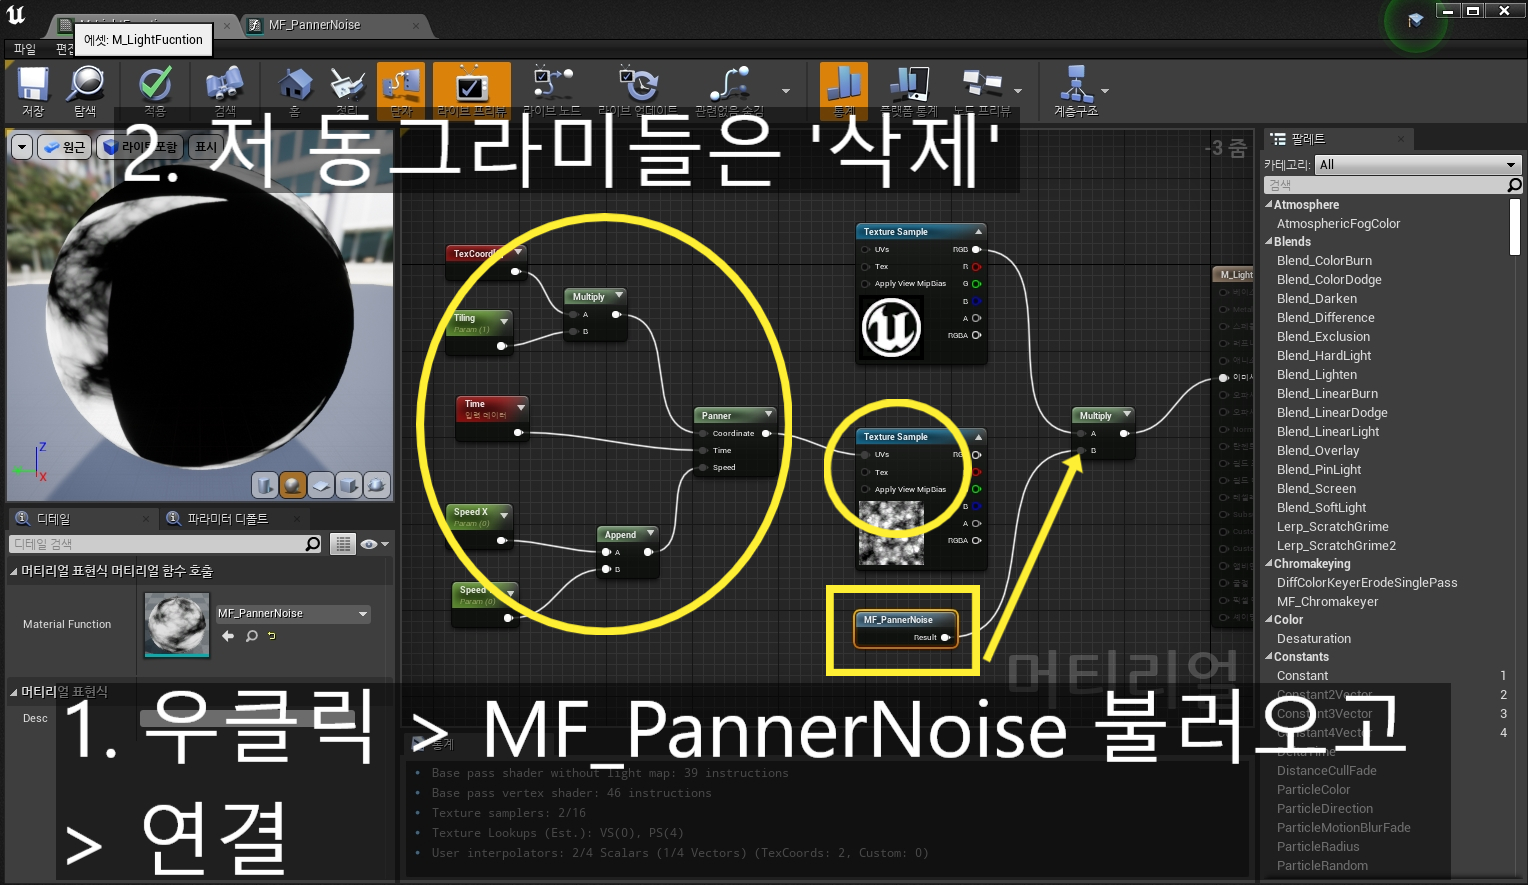Click the Result output pin on MF_PannerNoise

click(x=945, y=637)
